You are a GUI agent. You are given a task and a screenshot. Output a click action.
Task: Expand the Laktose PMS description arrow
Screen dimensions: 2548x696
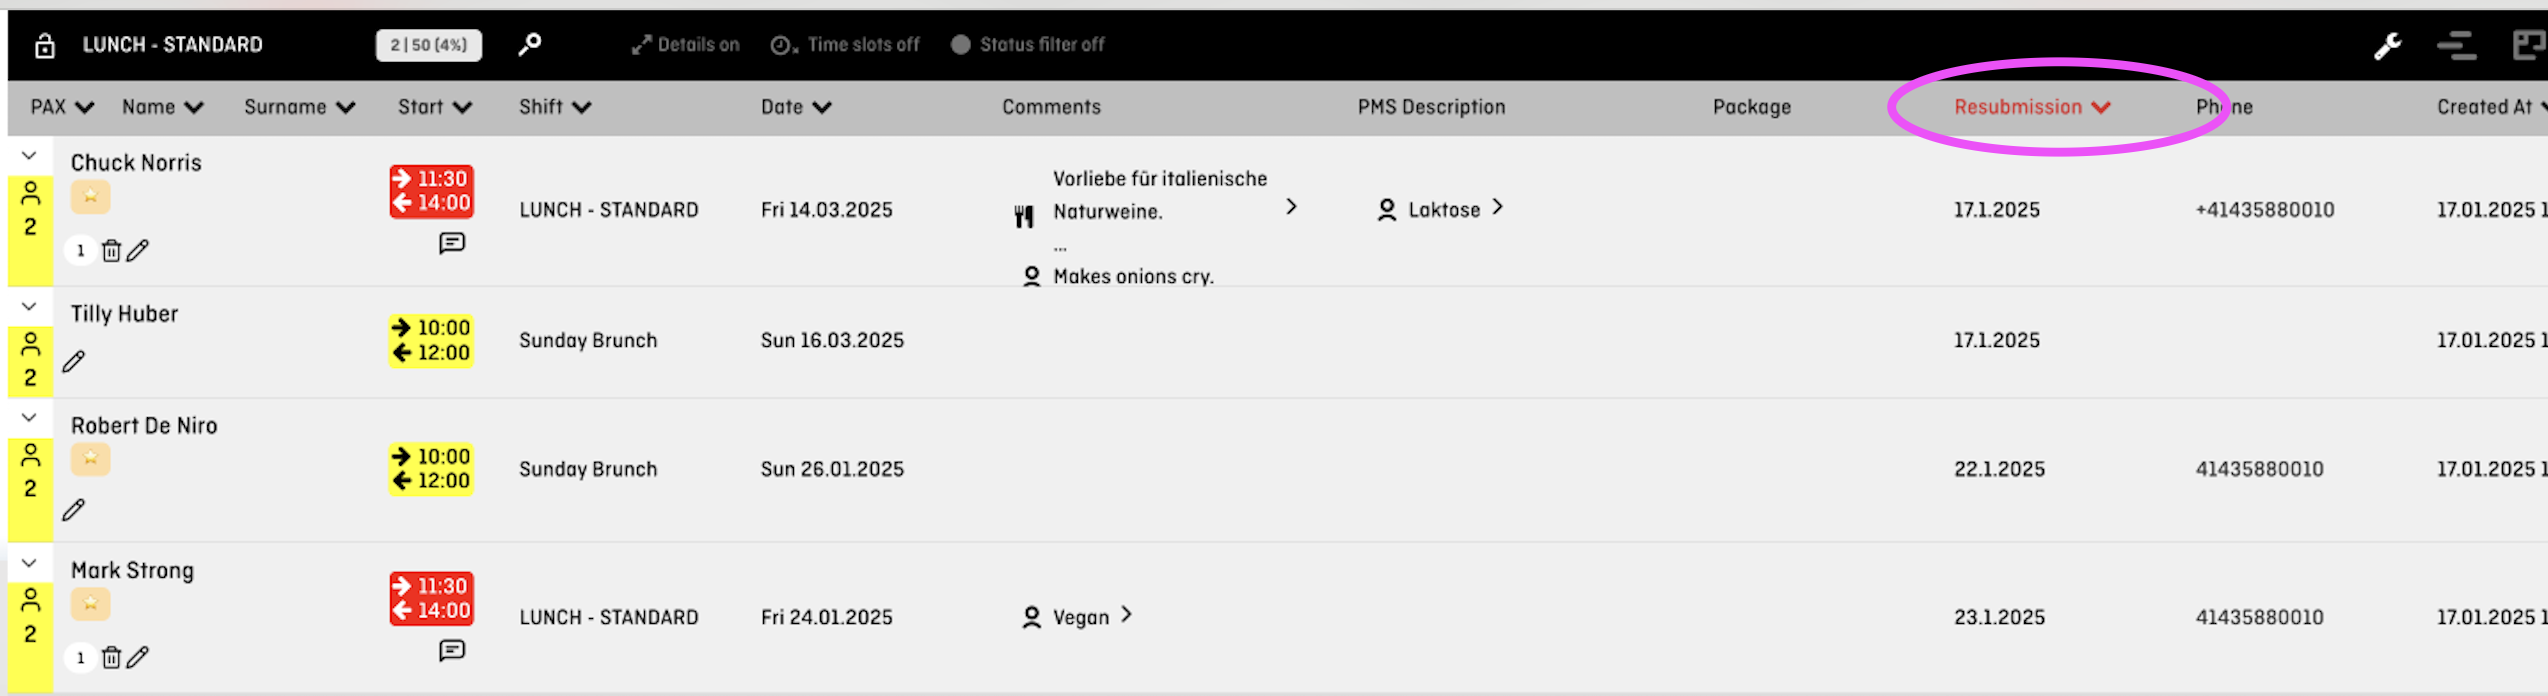pyautogui.click(x=1497, y=207)
